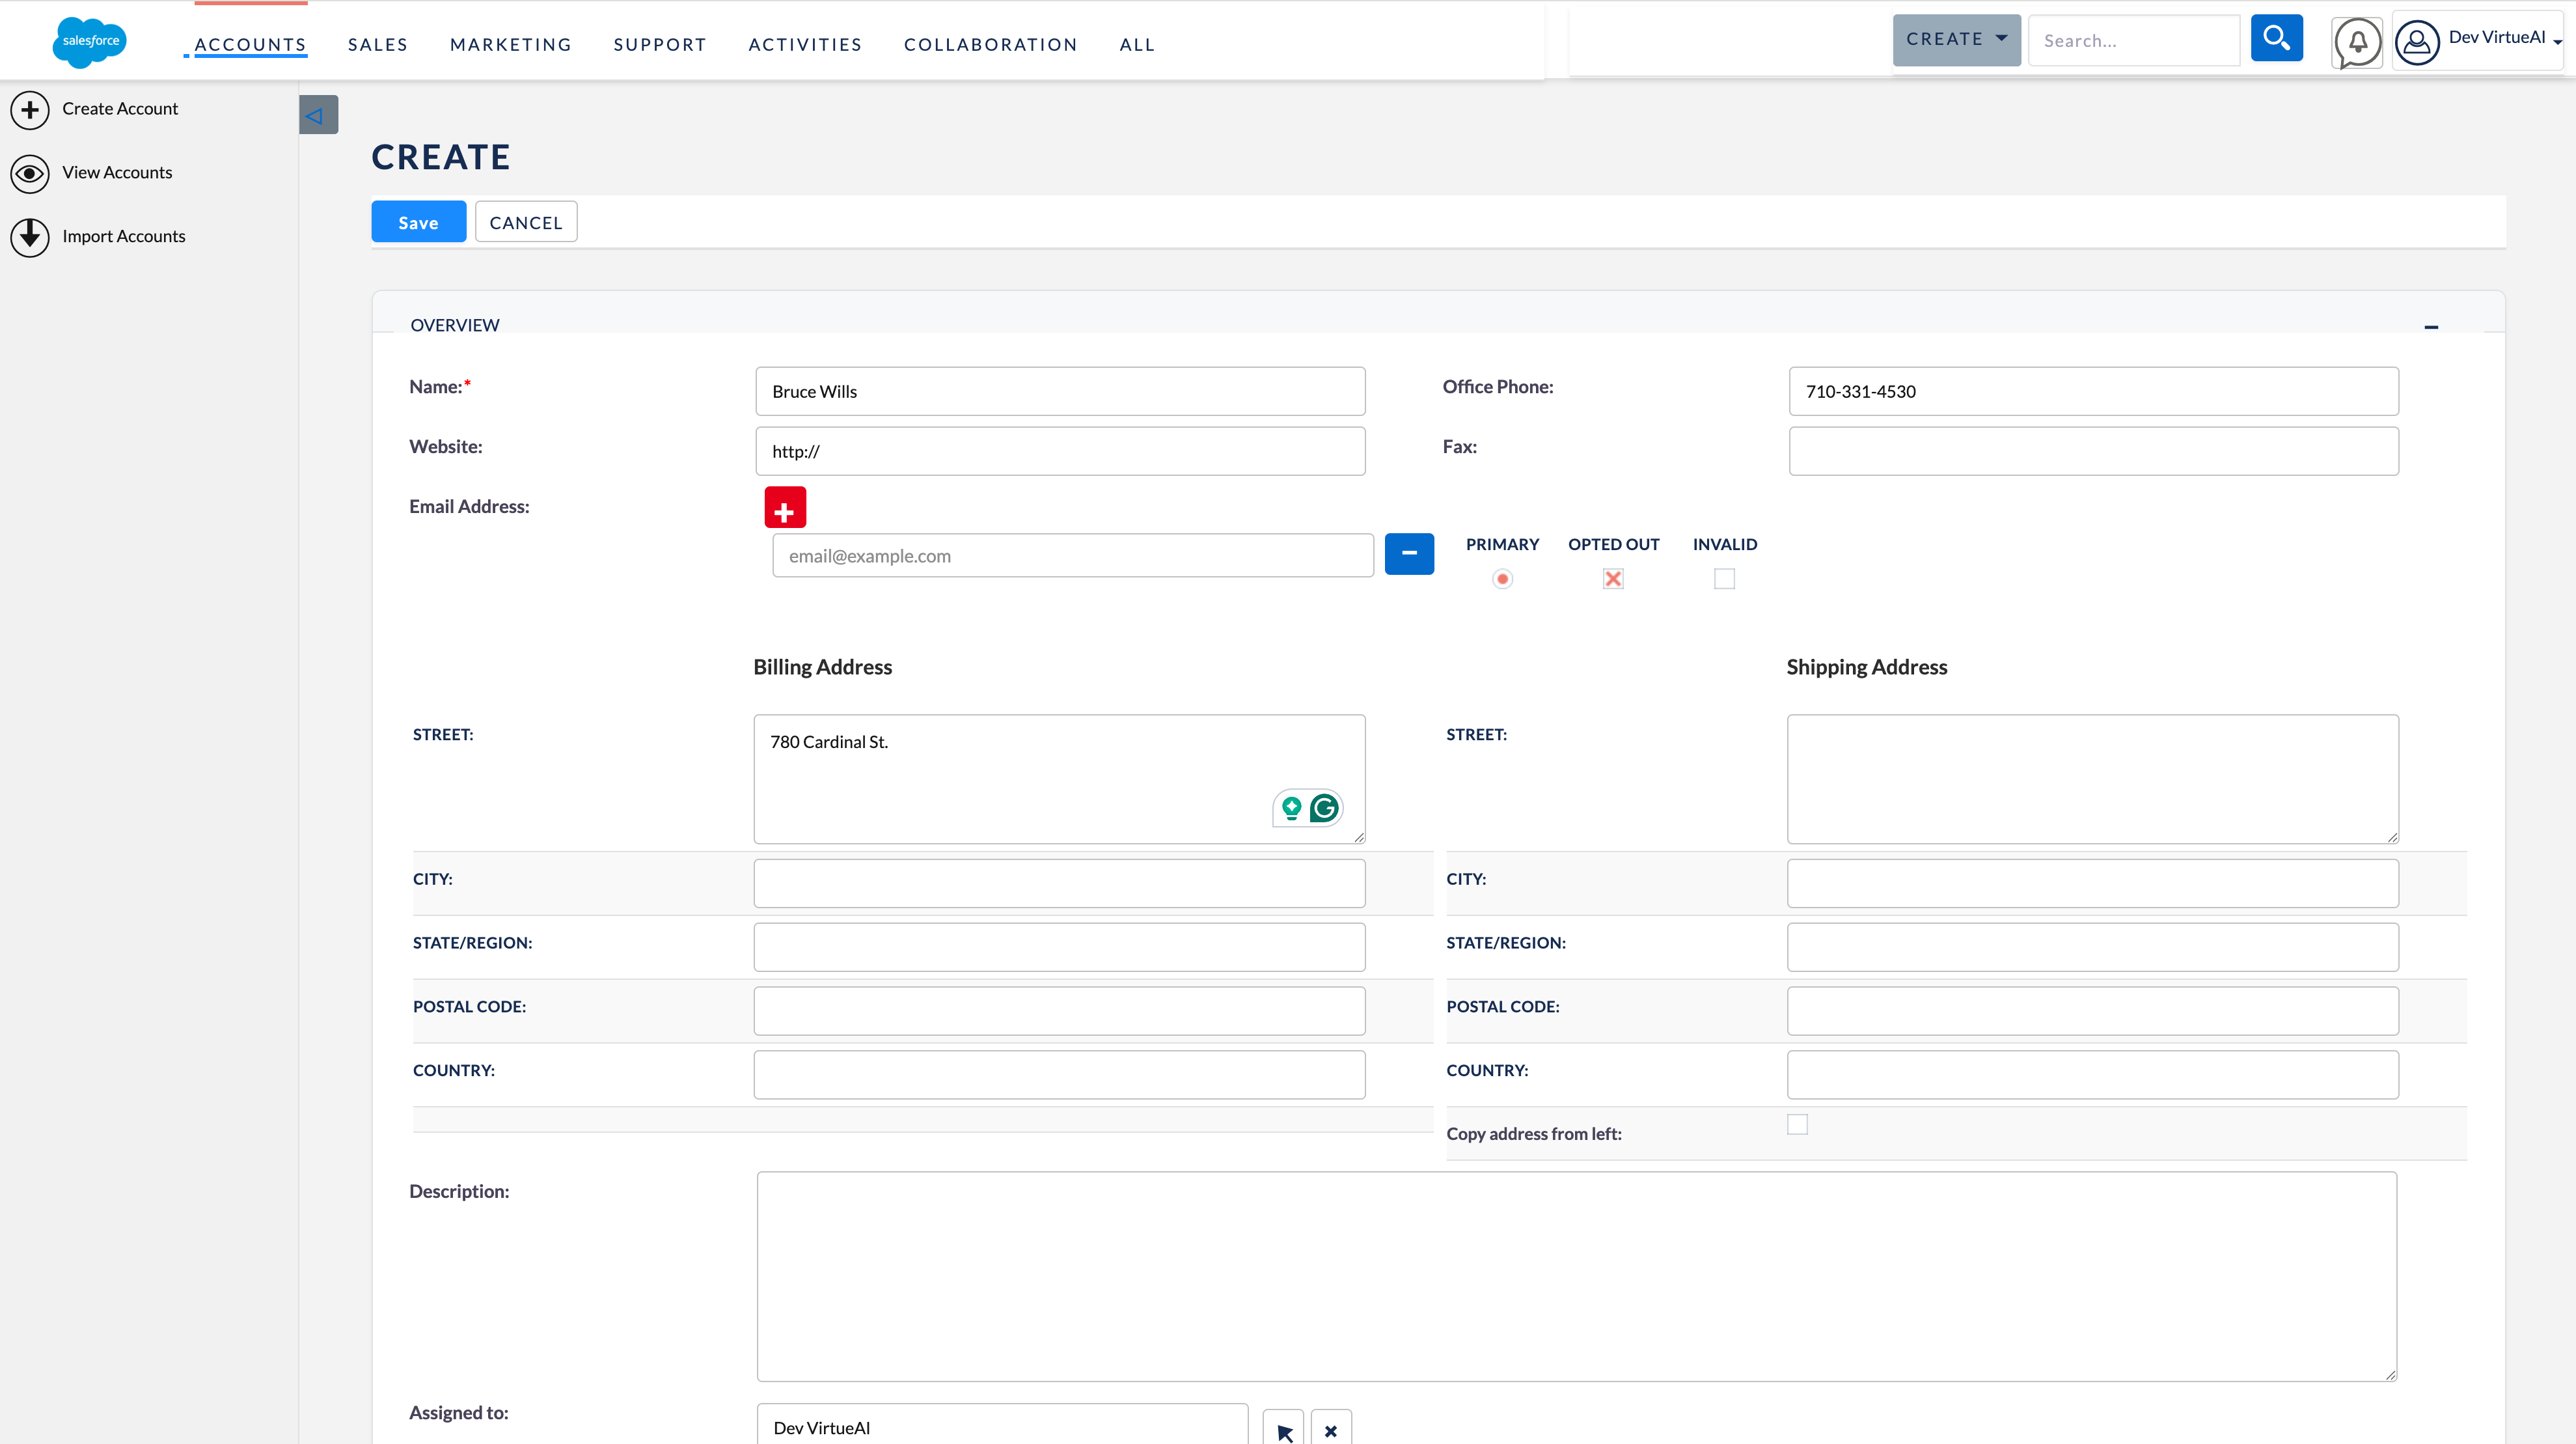Open the Sales menu
The height and width of the screenshot is (1444, 2576).
[x=378, y=45]
